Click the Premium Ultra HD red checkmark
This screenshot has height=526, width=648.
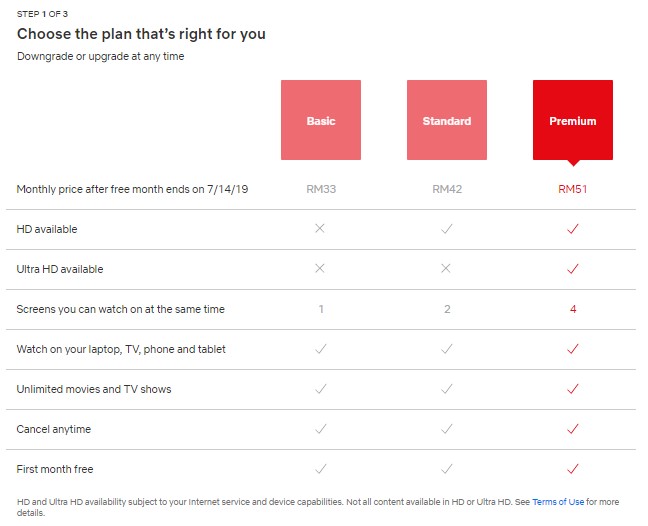click(x=573, y=269)
